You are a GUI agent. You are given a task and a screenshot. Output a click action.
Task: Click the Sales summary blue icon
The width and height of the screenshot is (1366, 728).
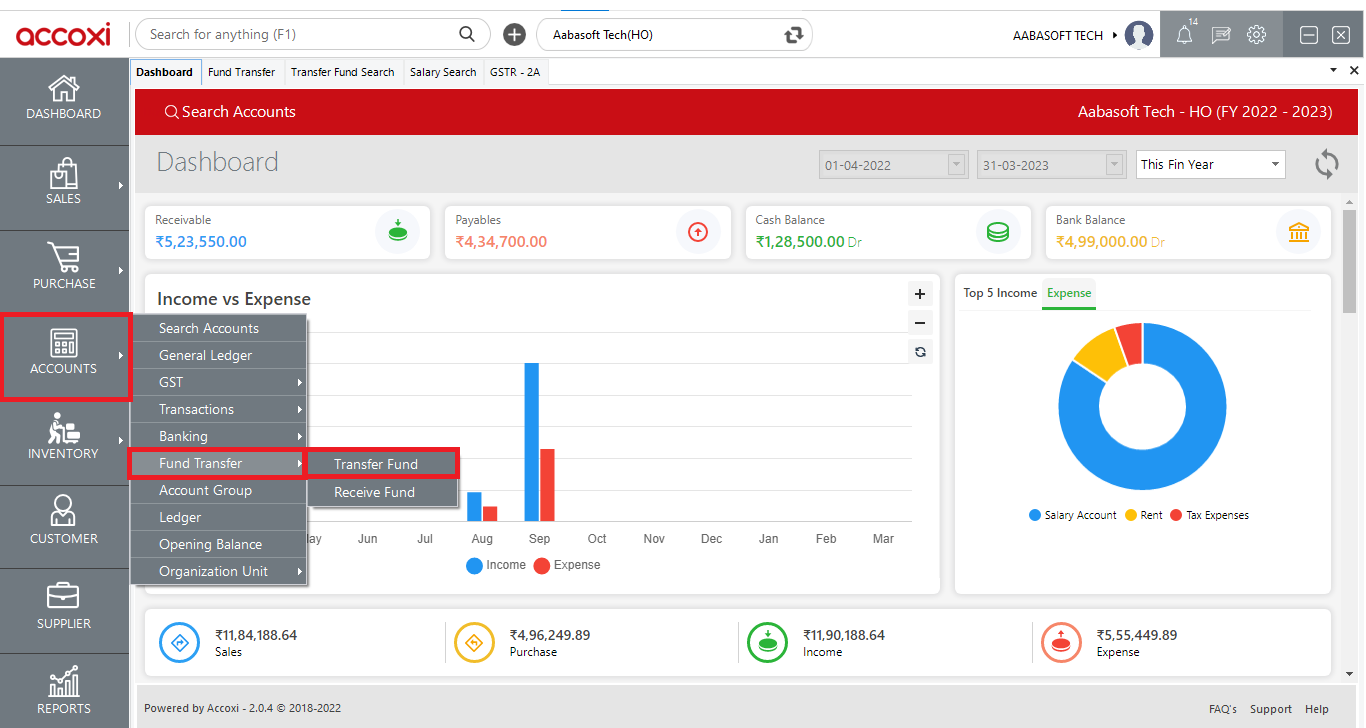181,642
